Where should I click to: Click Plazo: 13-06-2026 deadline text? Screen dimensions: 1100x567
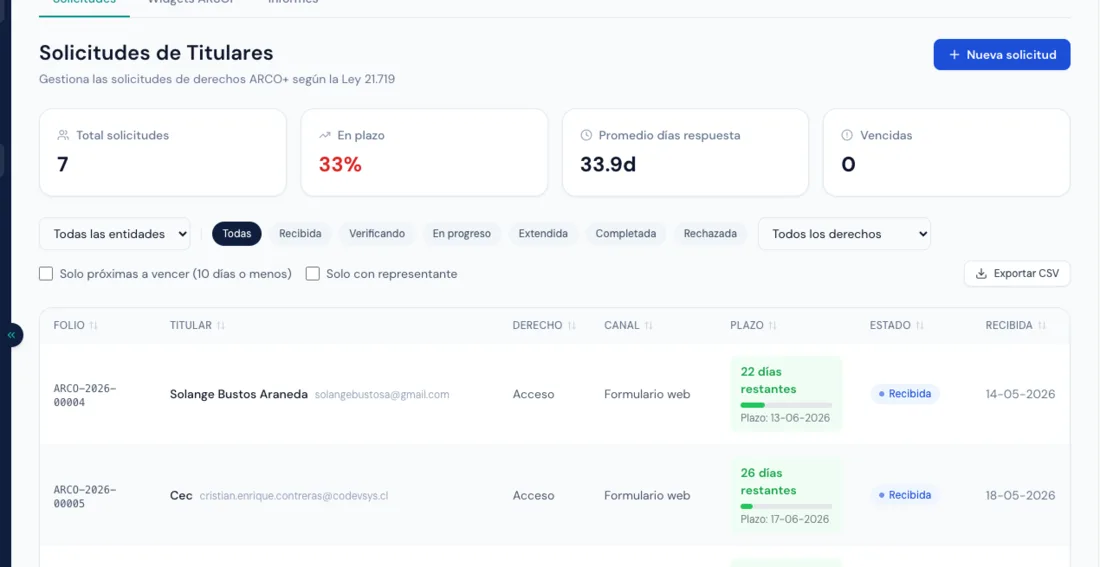785,418
